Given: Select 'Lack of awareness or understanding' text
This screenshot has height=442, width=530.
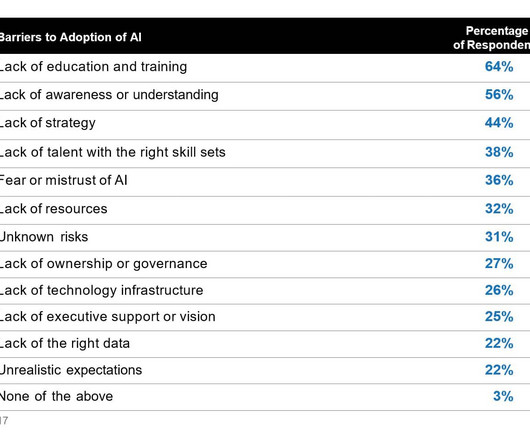Looking at the screenshot, I should 109,95.
